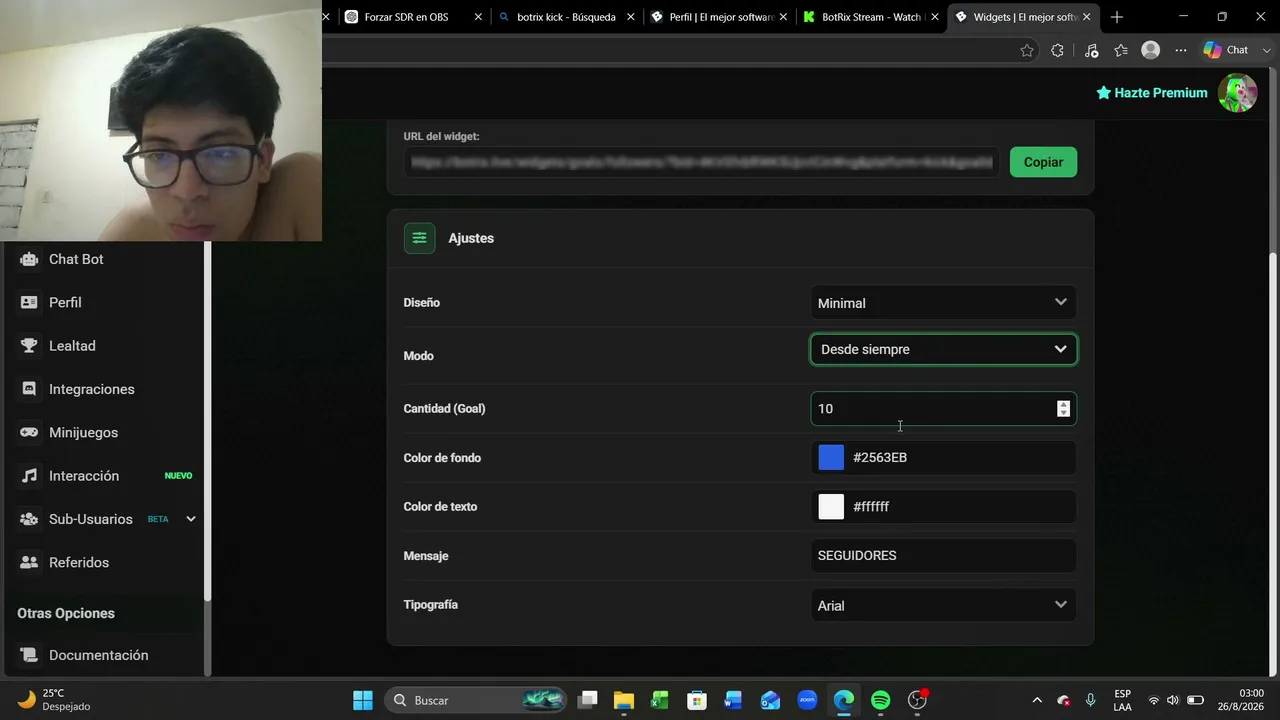Open the browser Favorites list icon
Image resolution: width=1280 pixels, height=720 pixels.
pos(1121,50)
